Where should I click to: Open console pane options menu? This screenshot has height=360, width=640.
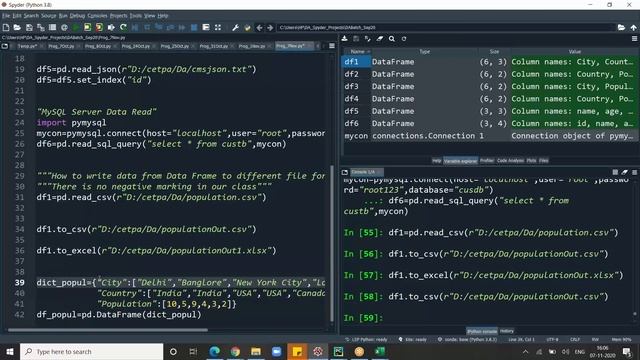[x=634, y=172]
